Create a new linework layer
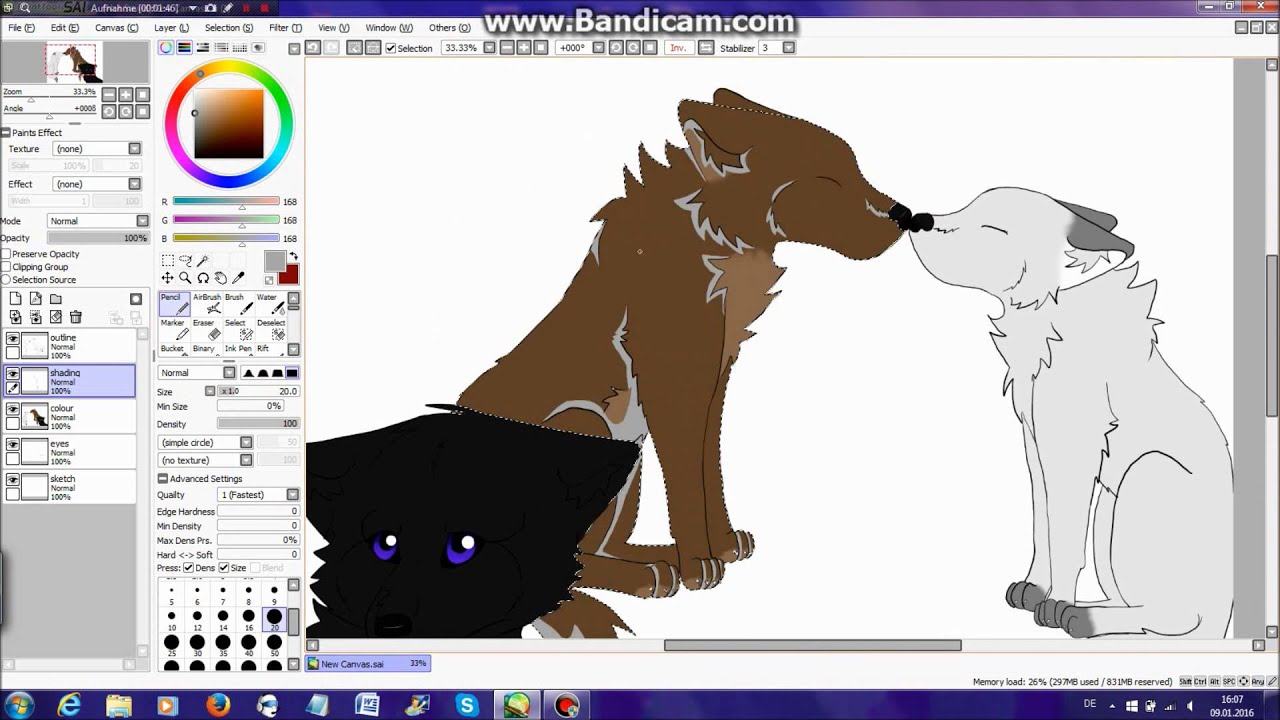 35,299
